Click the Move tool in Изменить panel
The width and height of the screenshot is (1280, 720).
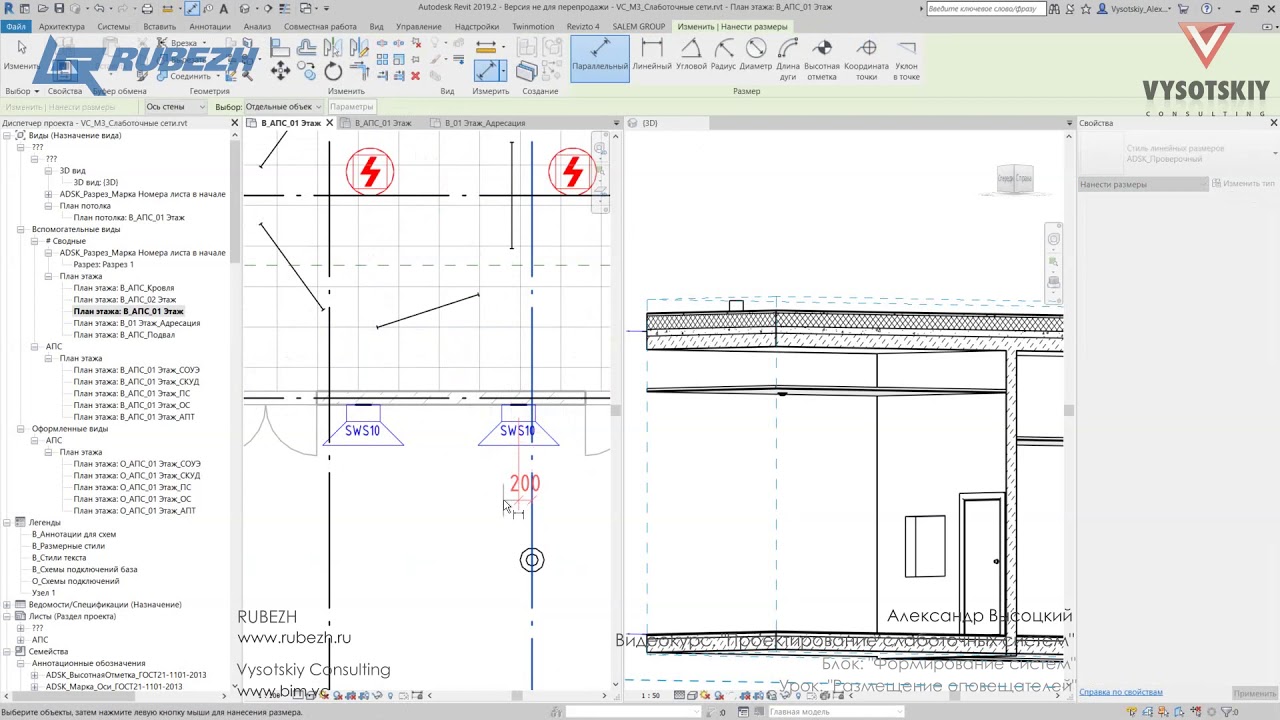[281, 70]
